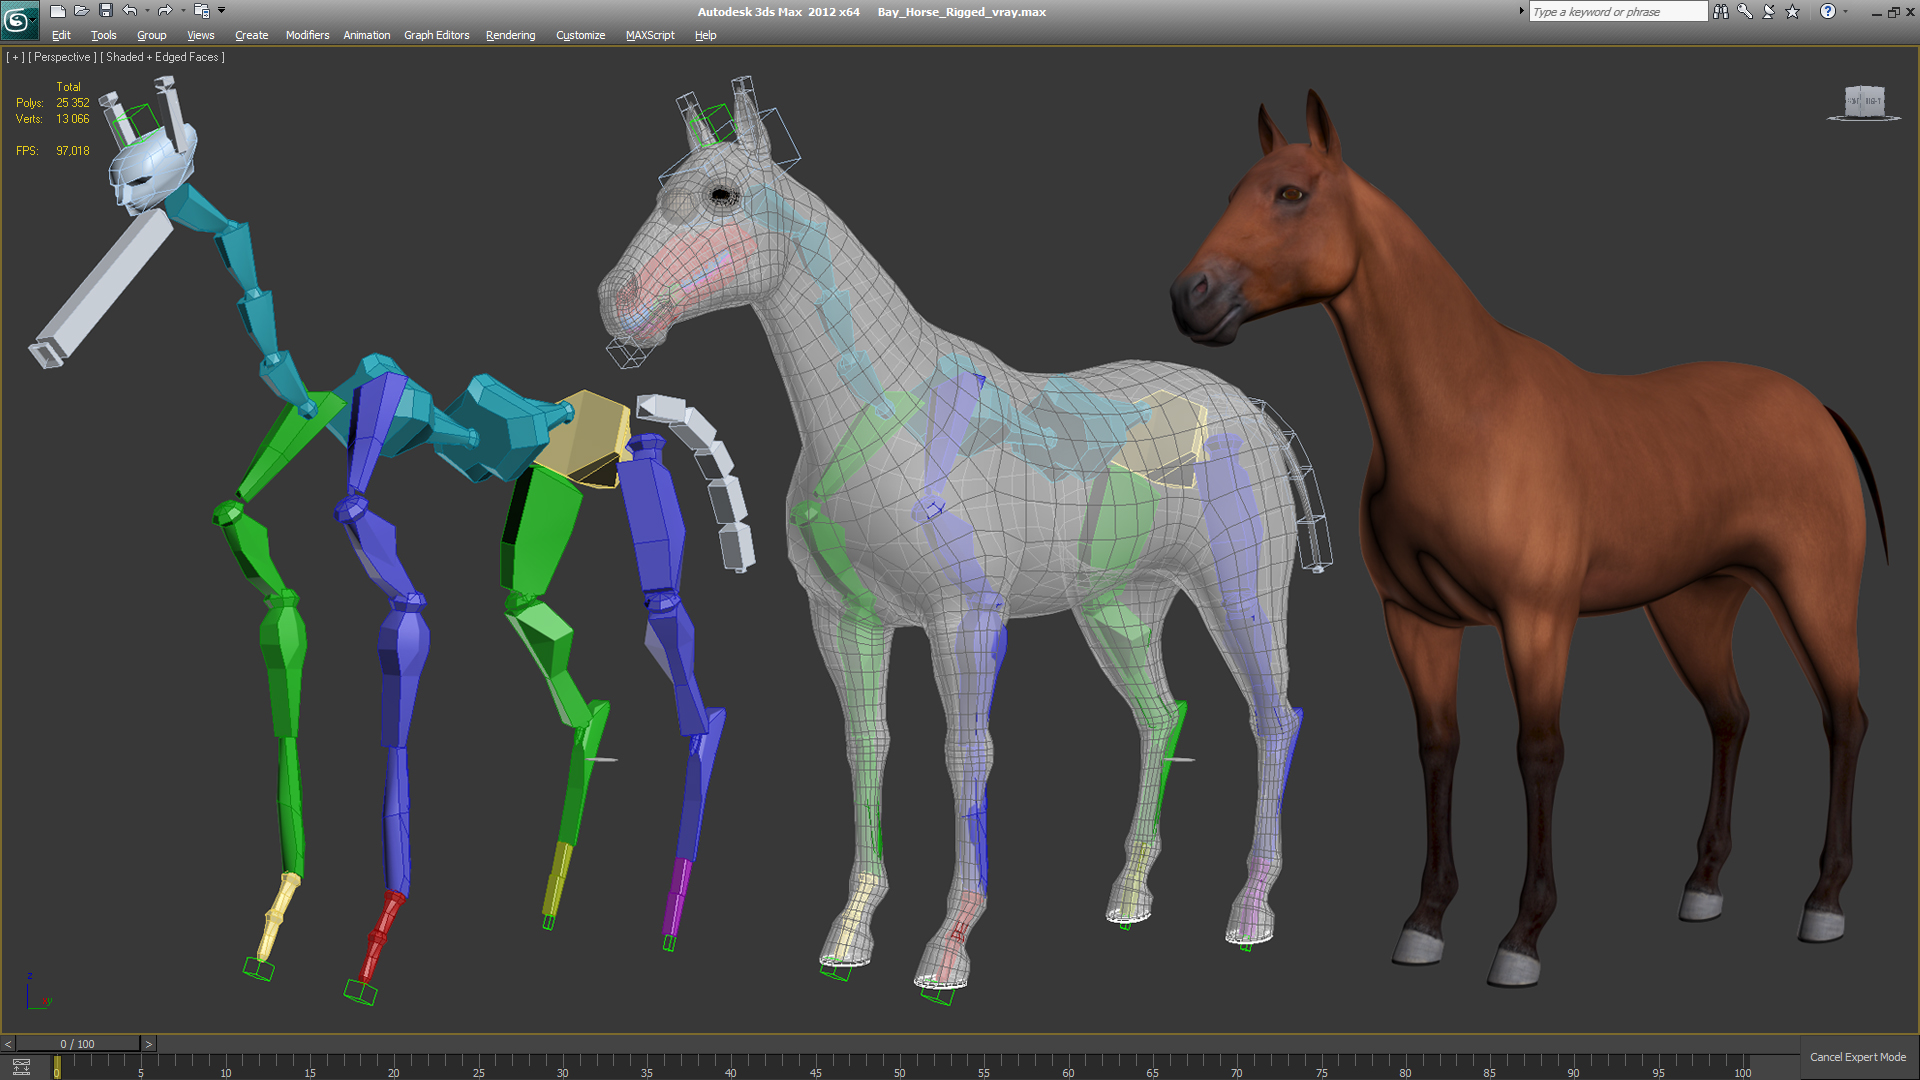
Task: Click the 0 / 100 time slider handle
Action: [78, 1044]
